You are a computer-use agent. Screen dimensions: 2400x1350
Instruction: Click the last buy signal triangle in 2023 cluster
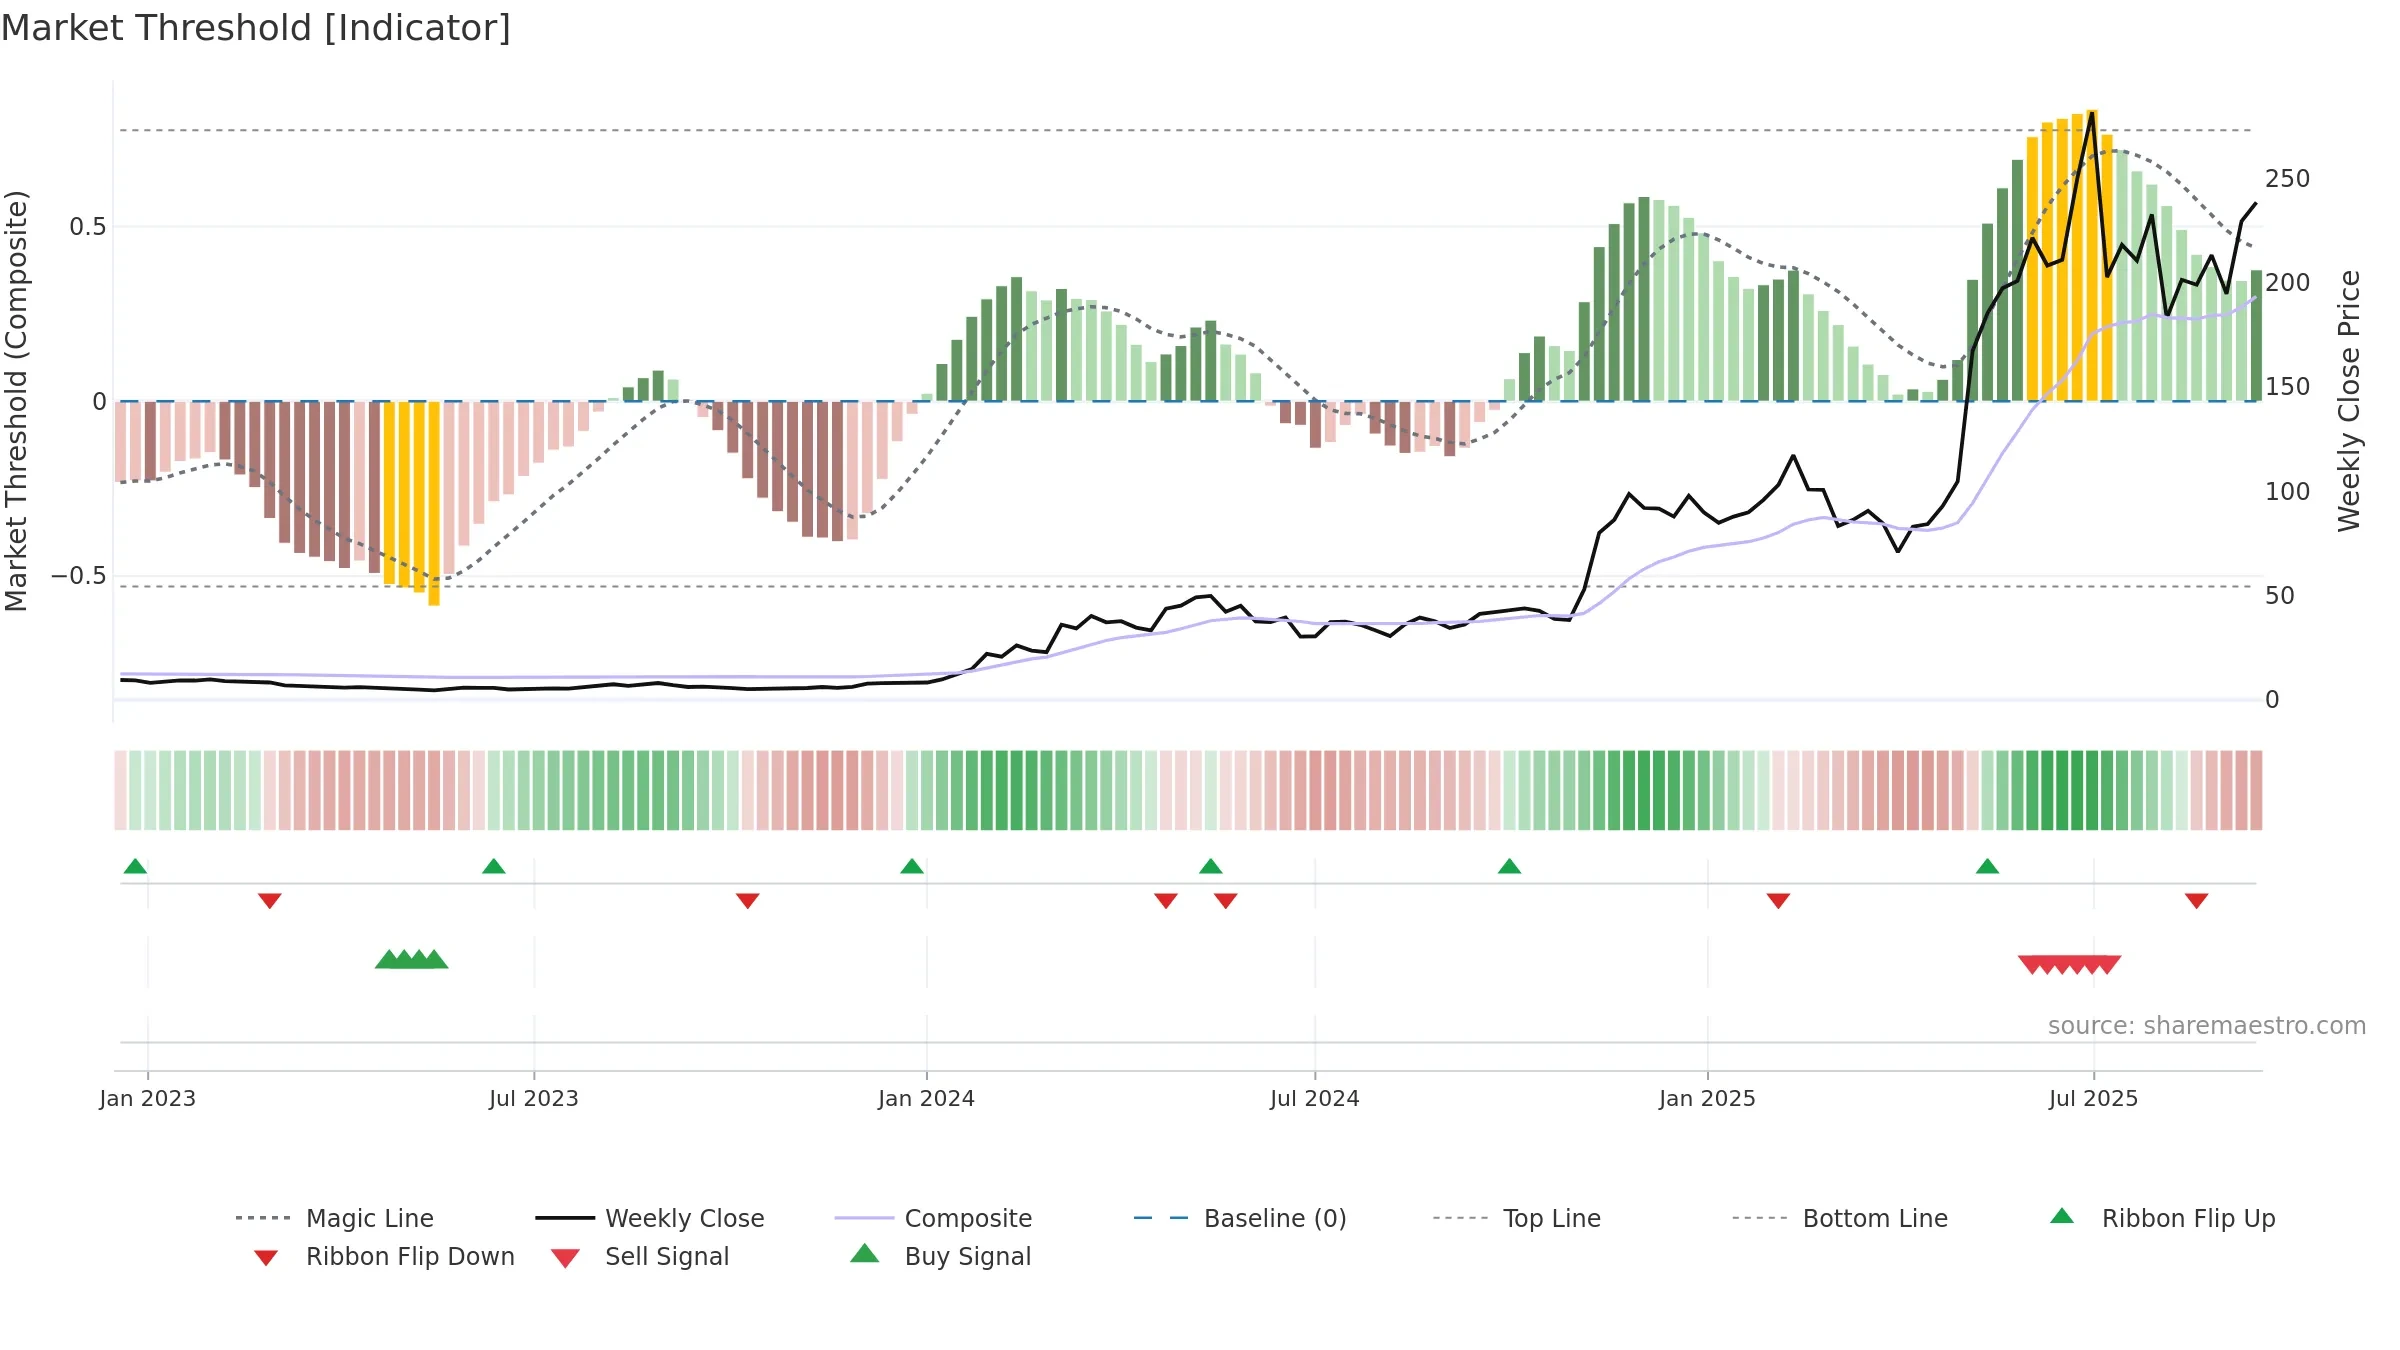(434, 959)
